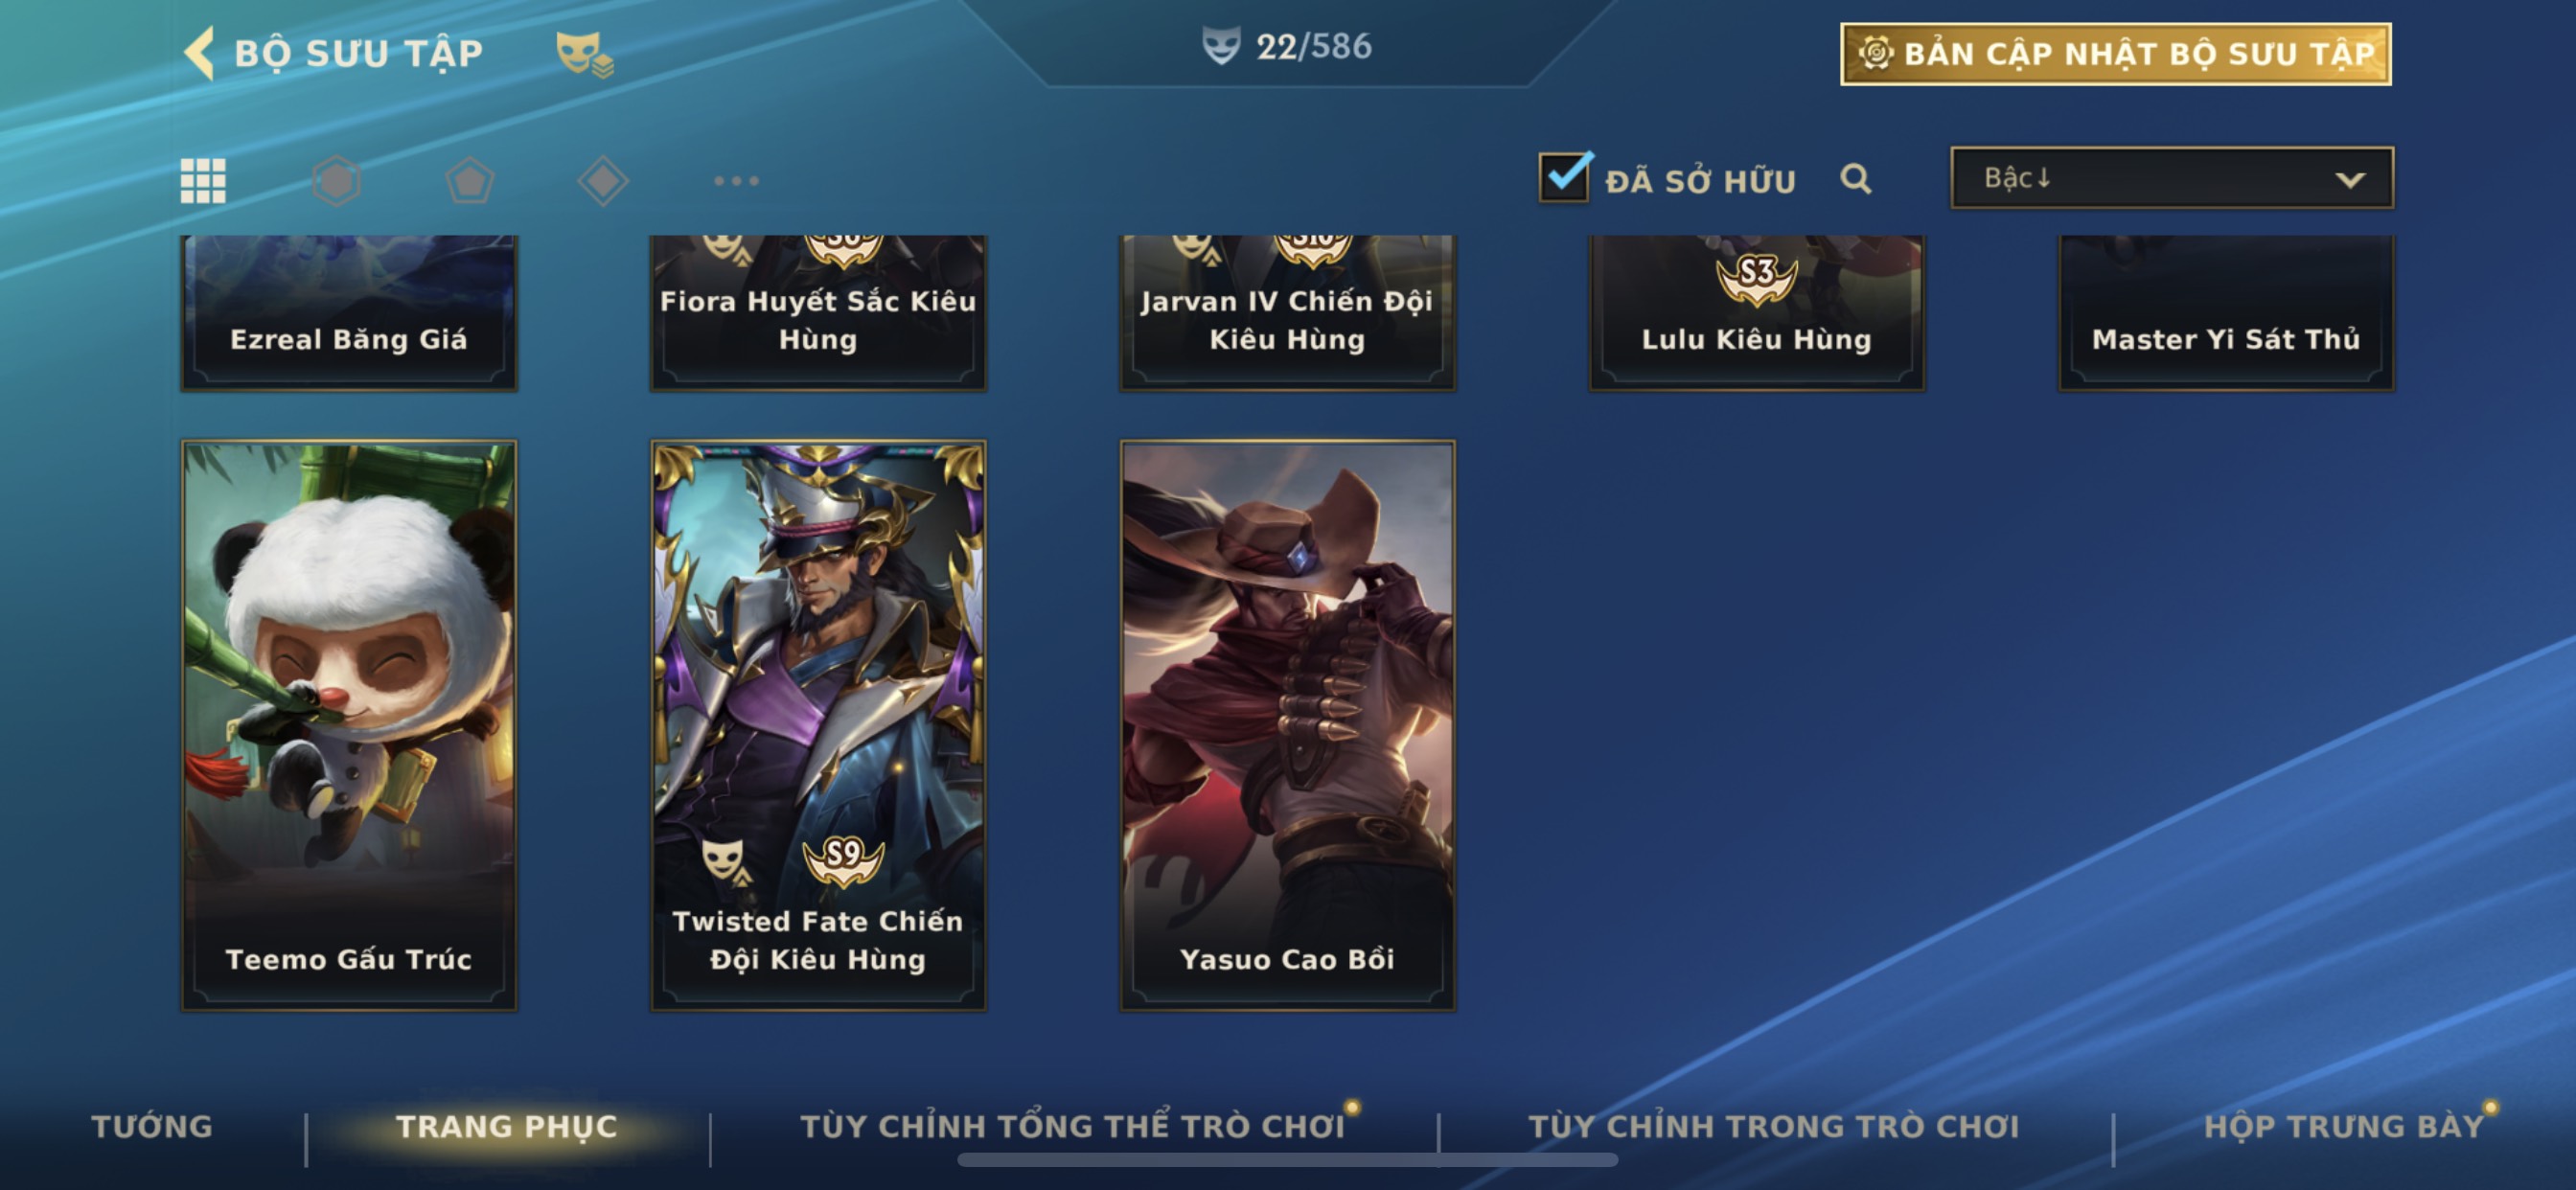The image size is (2576, 1190).
Task: Select the diamond rarity filter icon
Action: (603, 181)
